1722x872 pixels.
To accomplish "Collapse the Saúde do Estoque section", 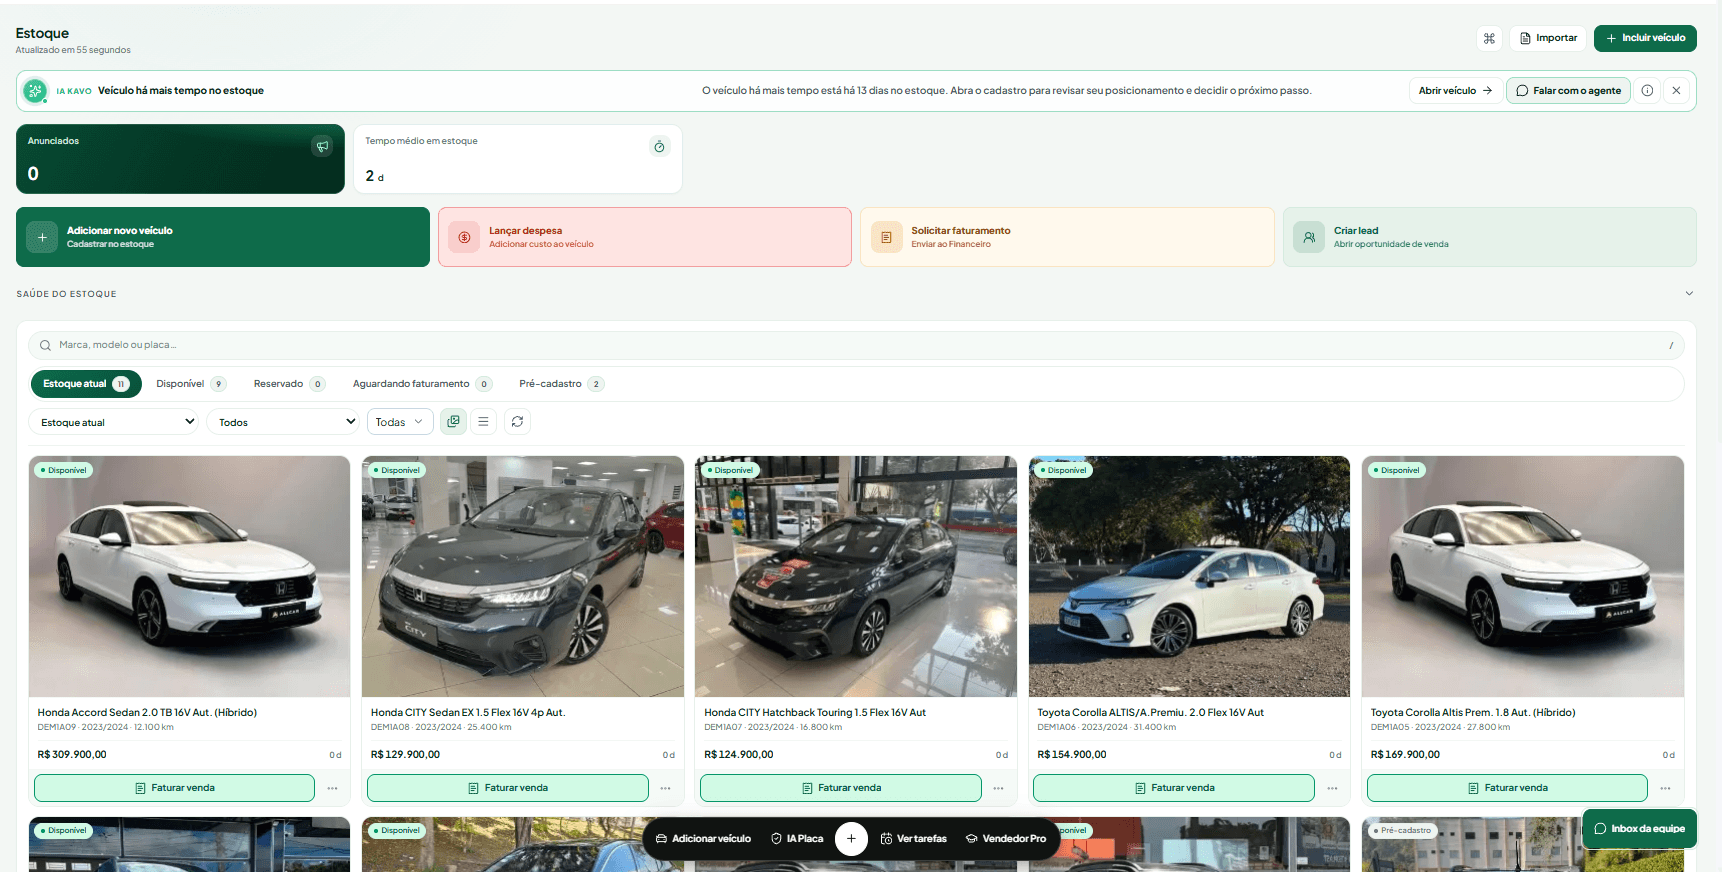I will (x=1689, y=294).
